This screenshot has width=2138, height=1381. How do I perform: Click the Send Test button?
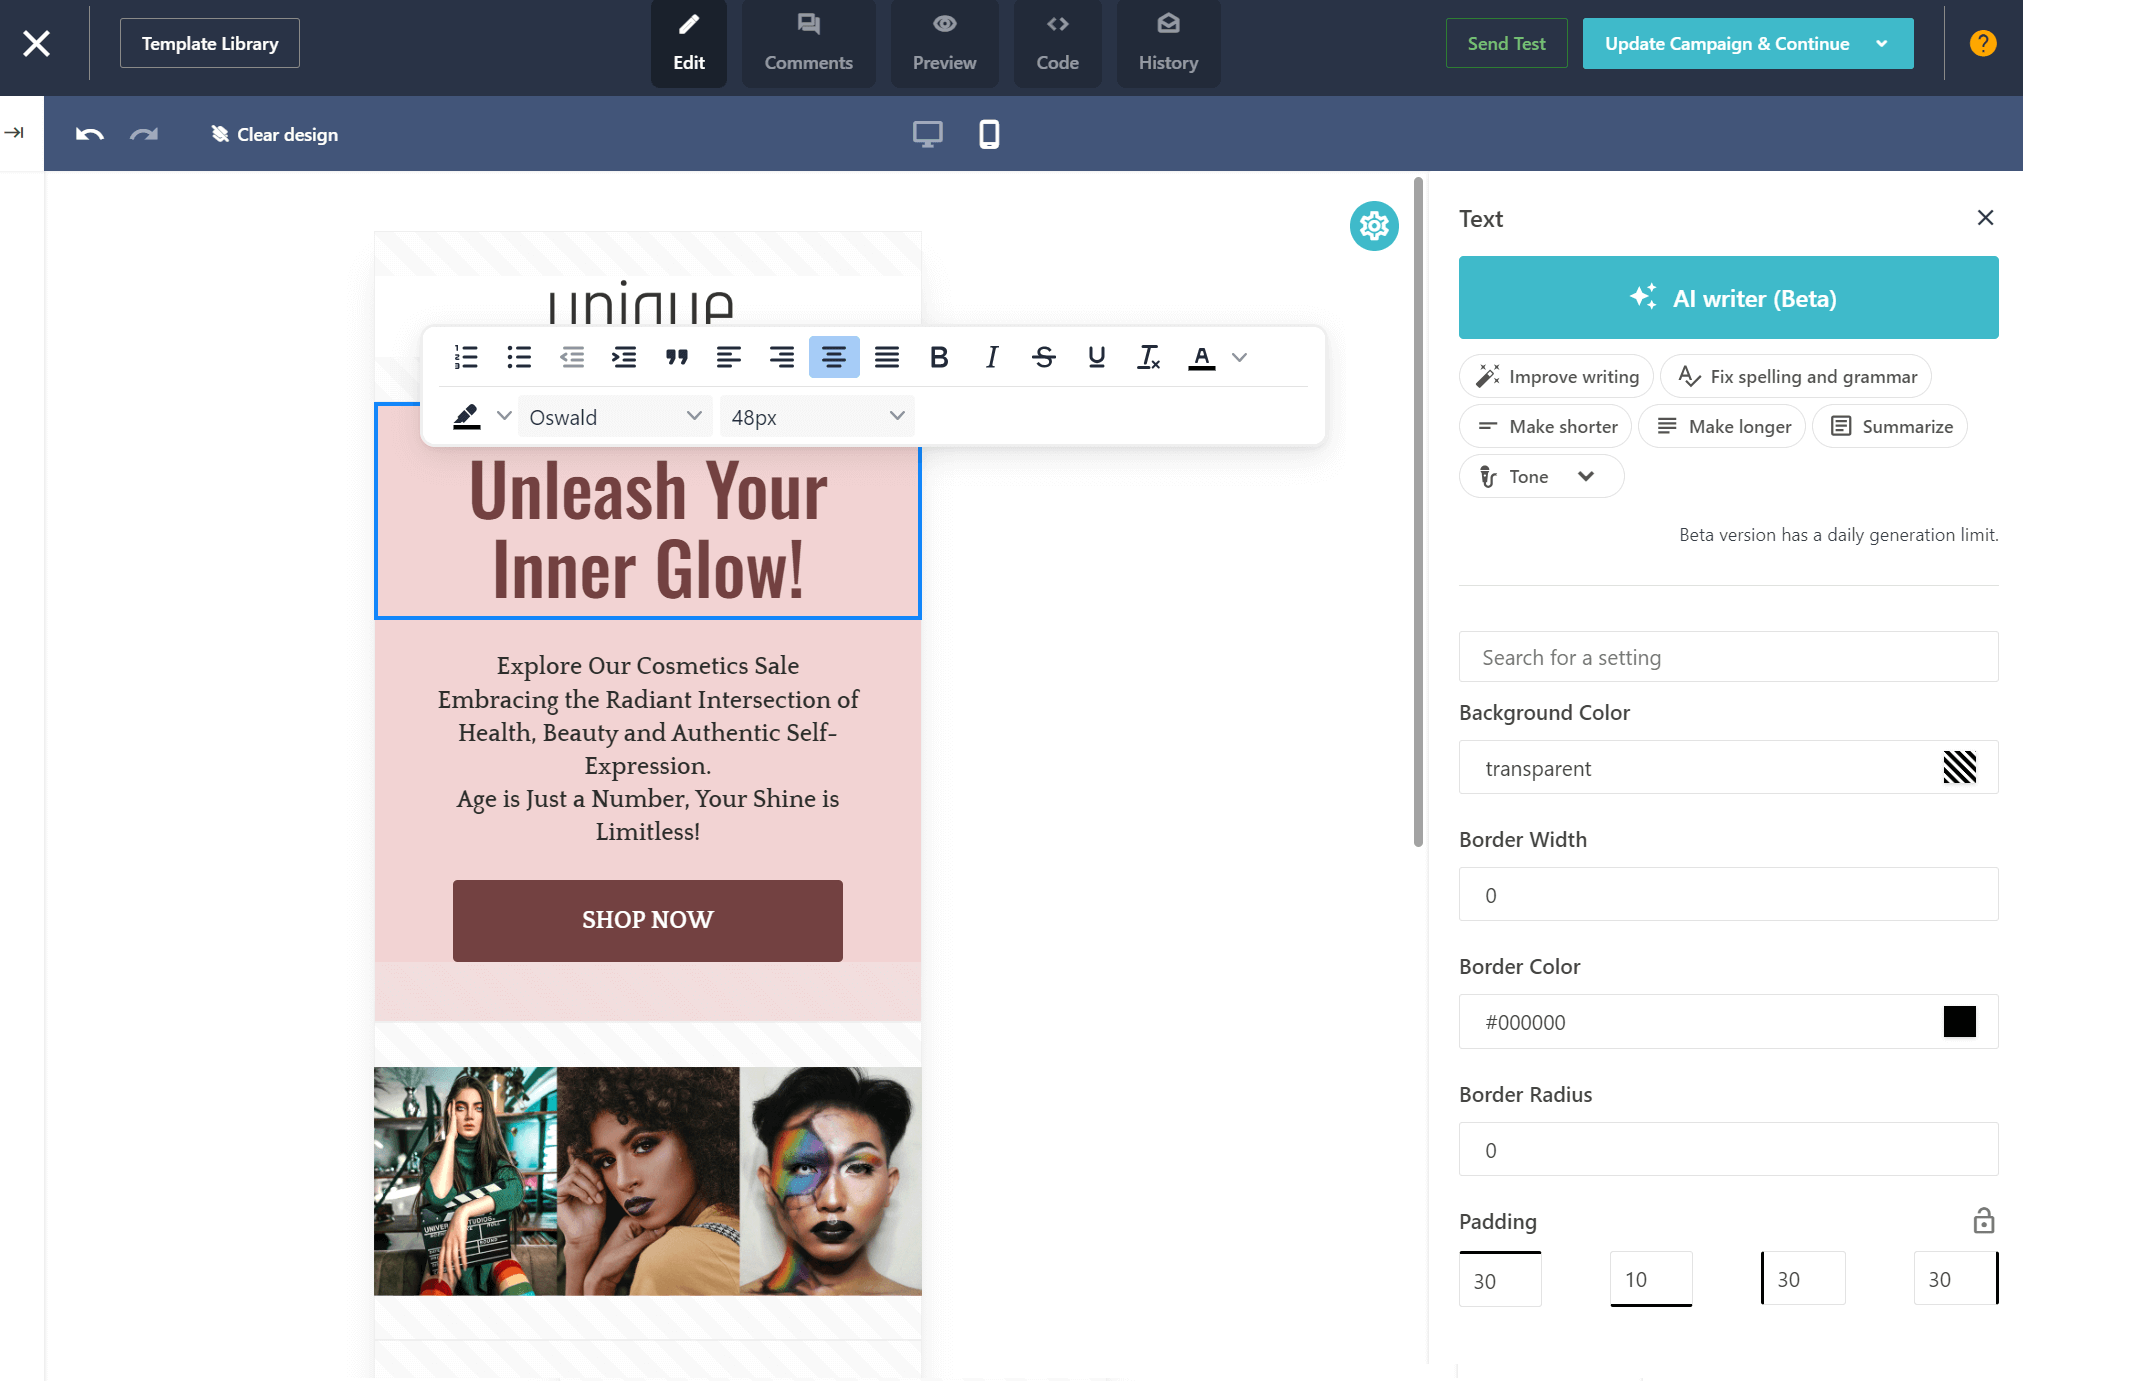point(1504,42)
